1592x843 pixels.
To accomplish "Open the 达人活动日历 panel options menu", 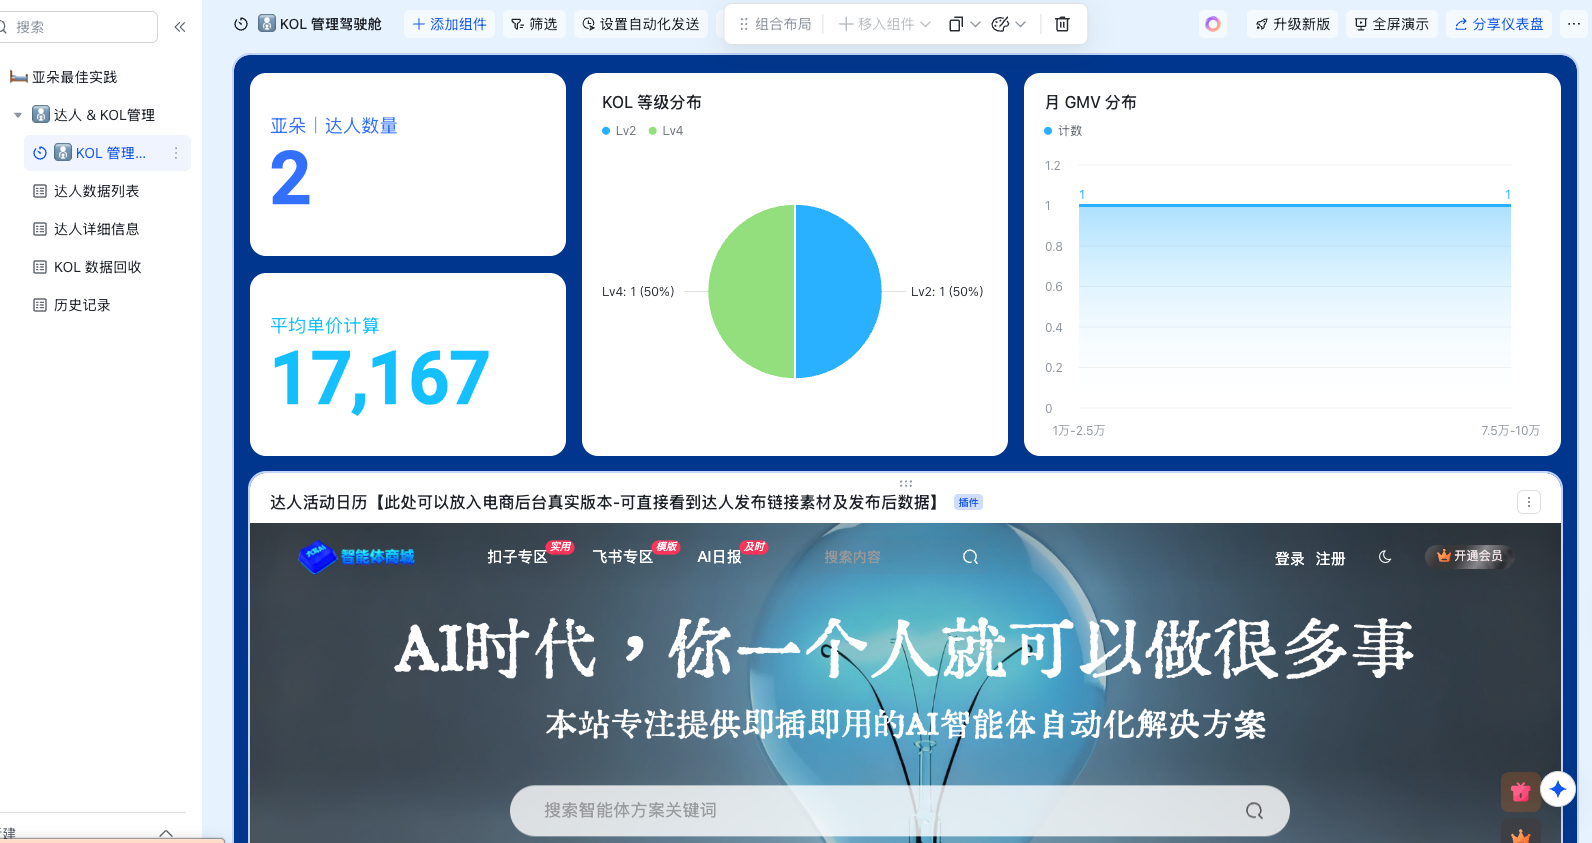I will [1529, 502].
